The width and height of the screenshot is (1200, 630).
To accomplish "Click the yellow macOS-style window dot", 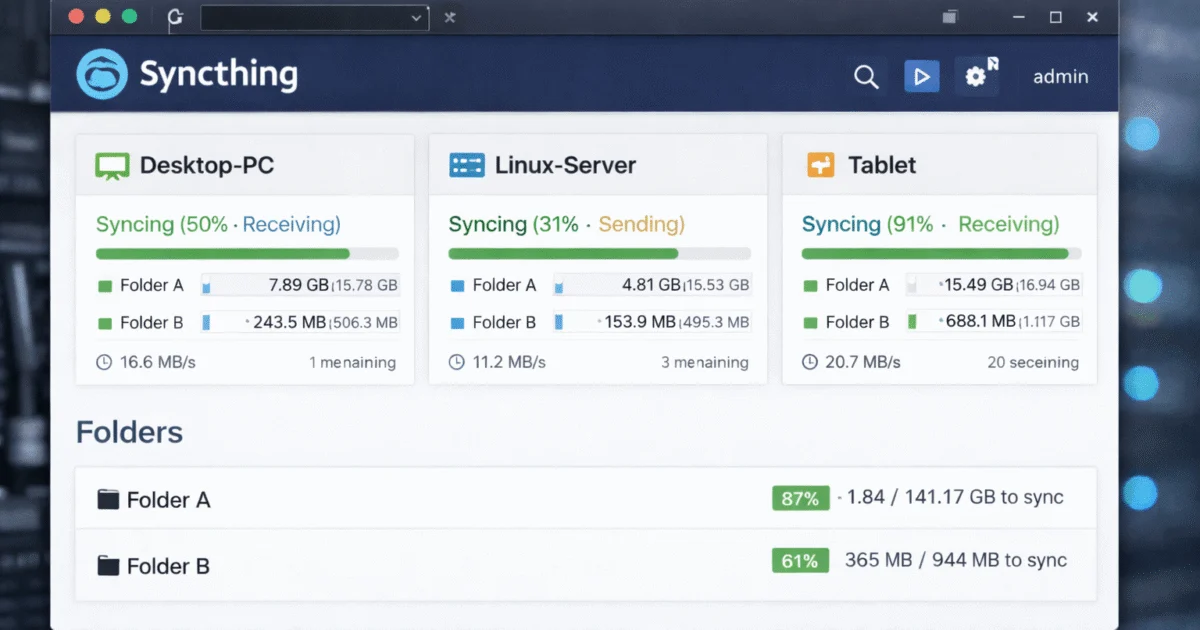I will 103,16.
